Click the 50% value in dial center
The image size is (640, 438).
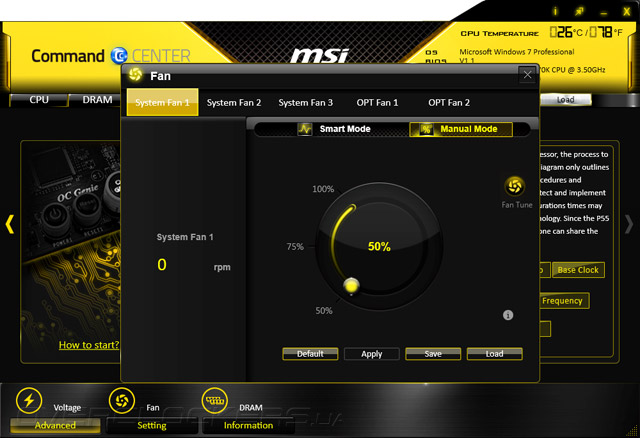coord(379,247)
